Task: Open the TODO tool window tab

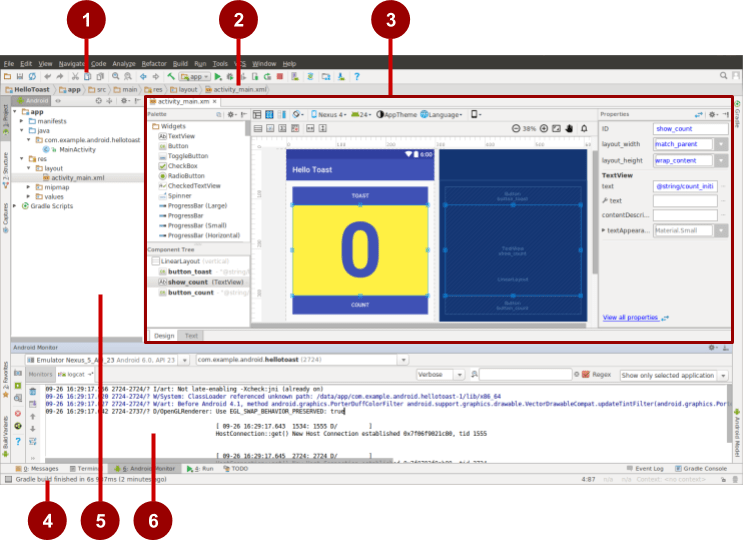Action: point(236,469)
